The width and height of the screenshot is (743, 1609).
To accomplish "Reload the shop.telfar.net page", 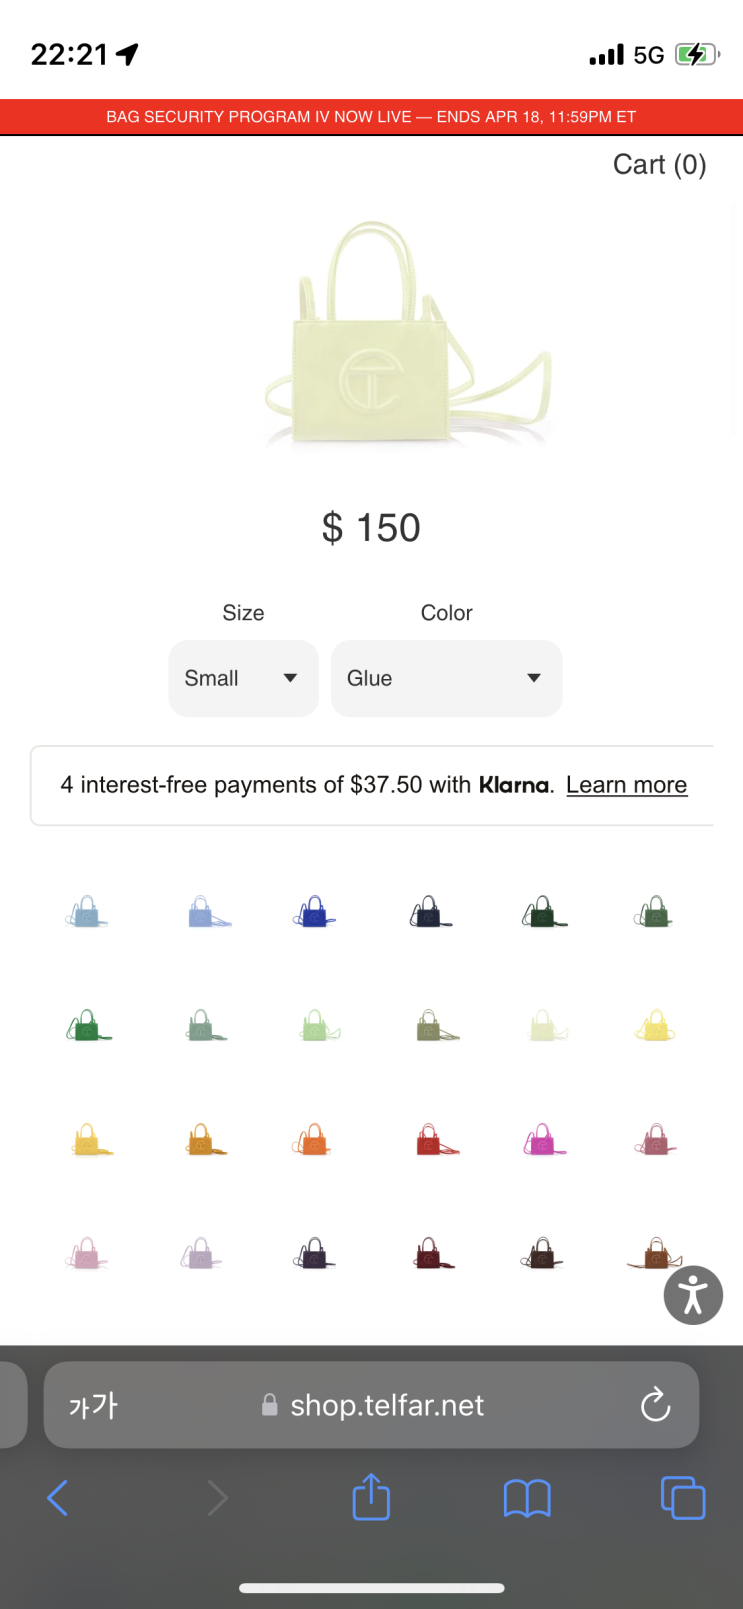I will coord(655,1405).
